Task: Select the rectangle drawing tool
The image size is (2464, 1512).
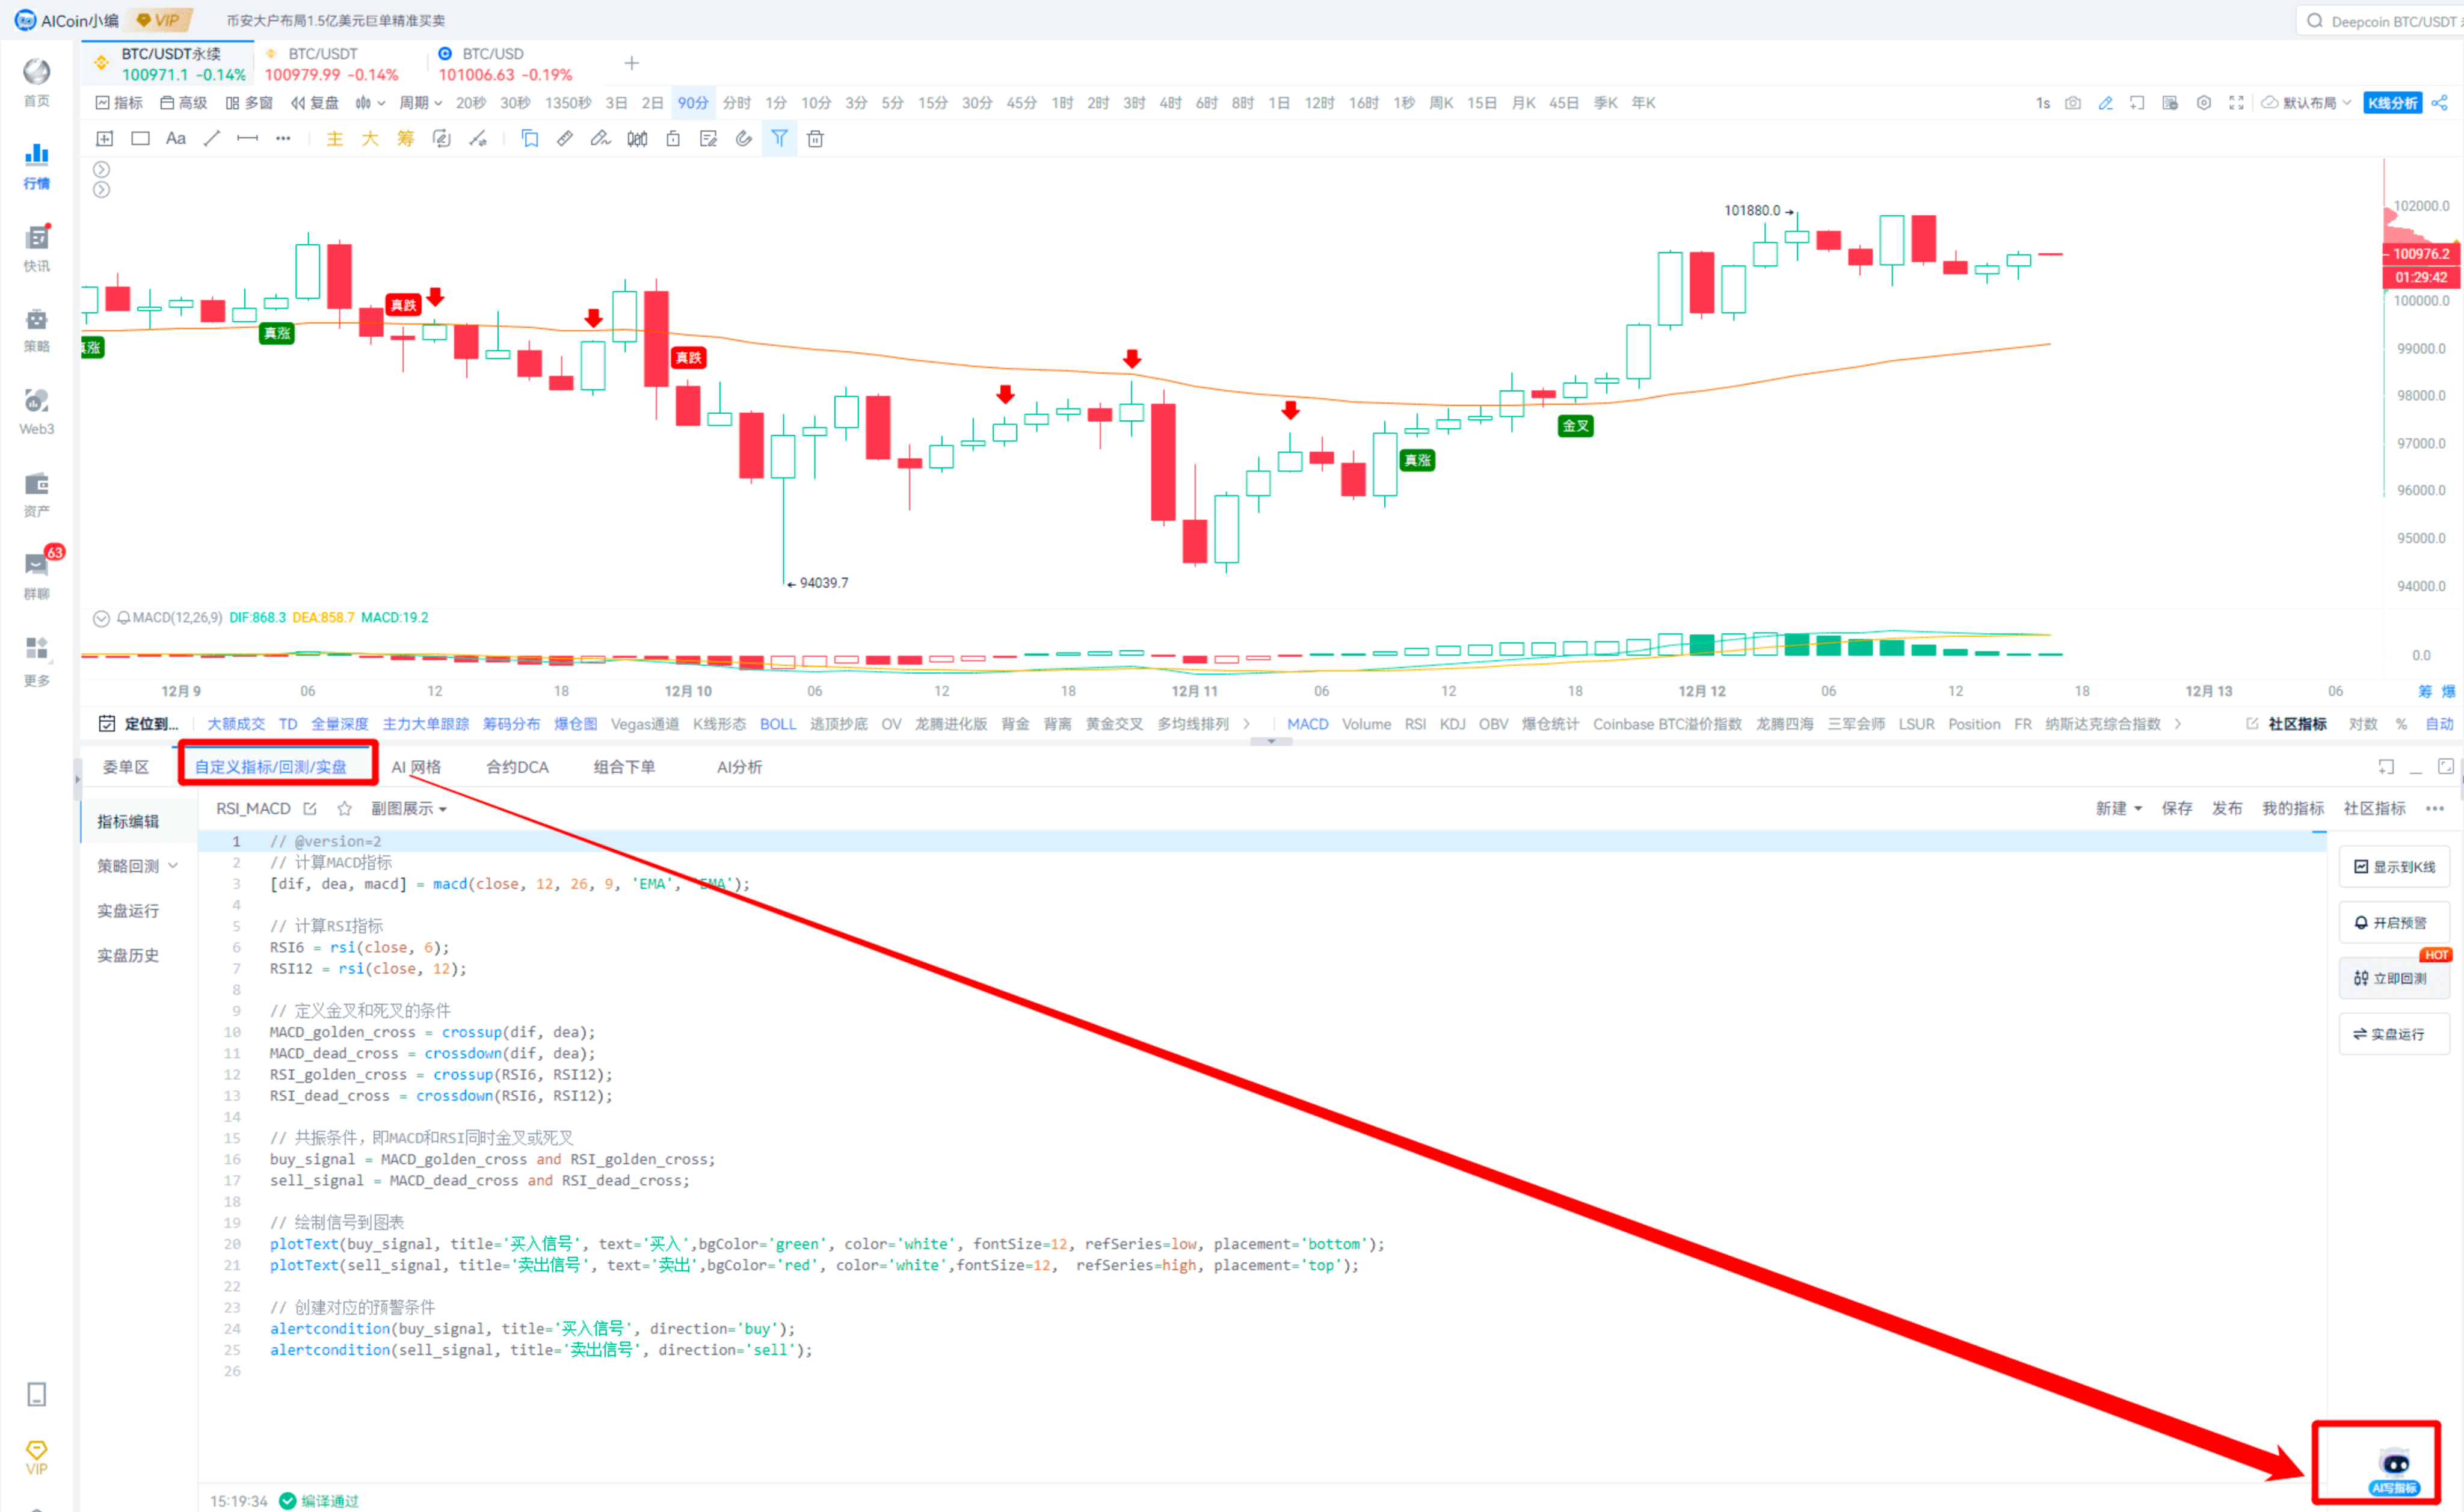Action: (141, 139)
